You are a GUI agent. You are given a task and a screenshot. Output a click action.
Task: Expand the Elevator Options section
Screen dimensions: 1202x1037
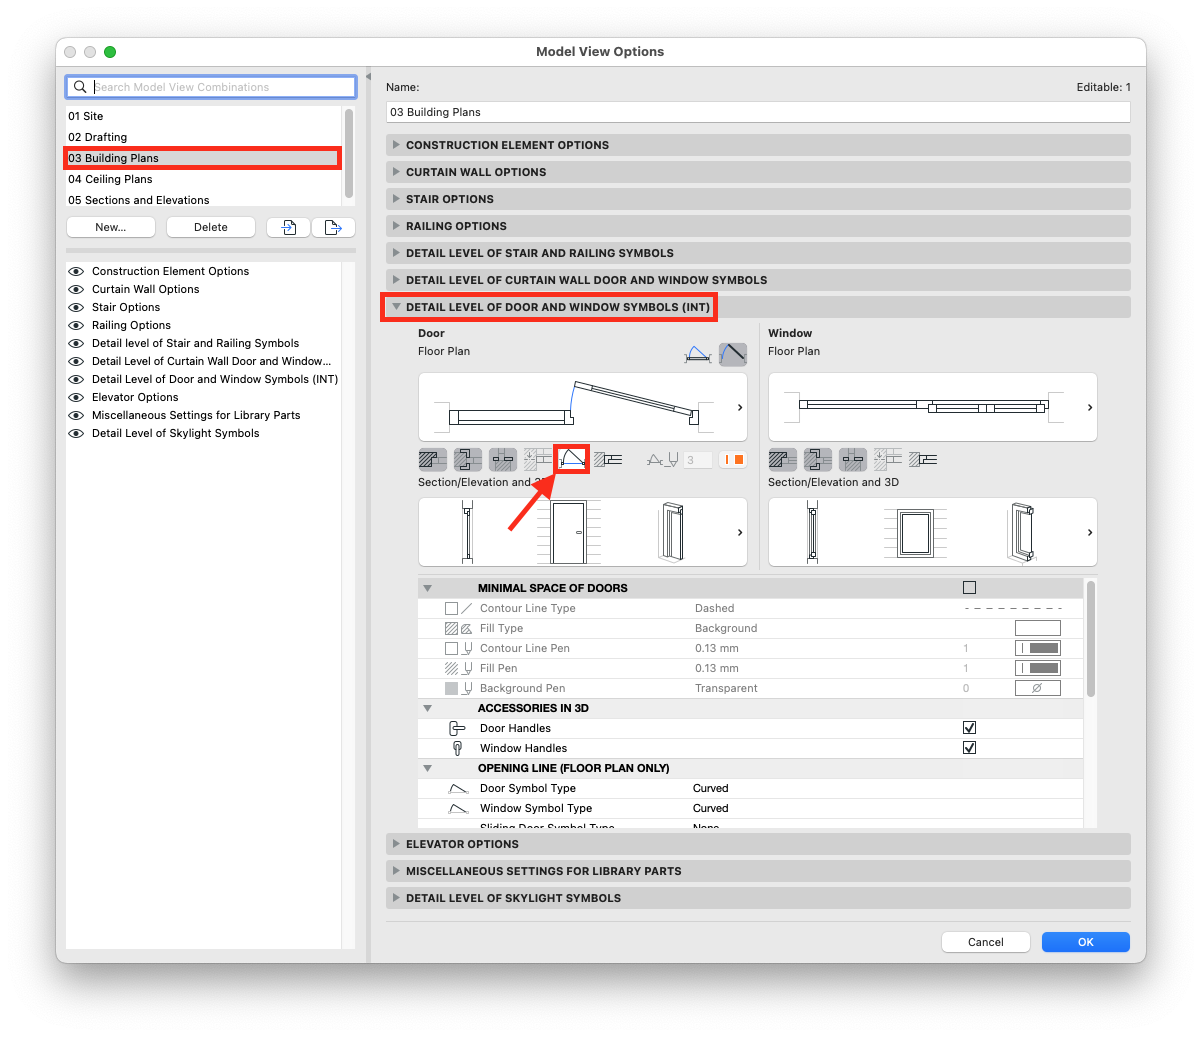[758, 844]
